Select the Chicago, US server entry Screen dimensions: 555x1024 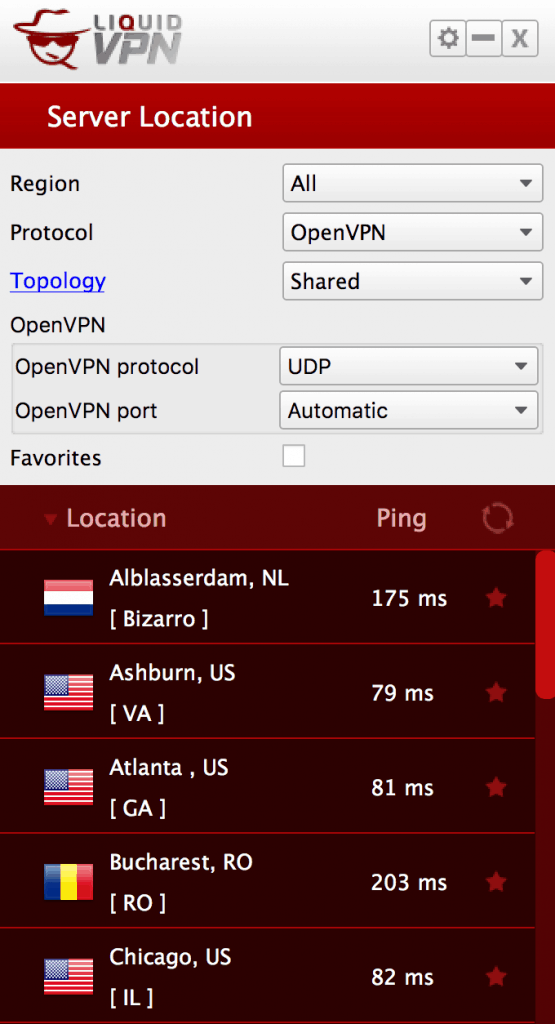[x=267, y=976]
